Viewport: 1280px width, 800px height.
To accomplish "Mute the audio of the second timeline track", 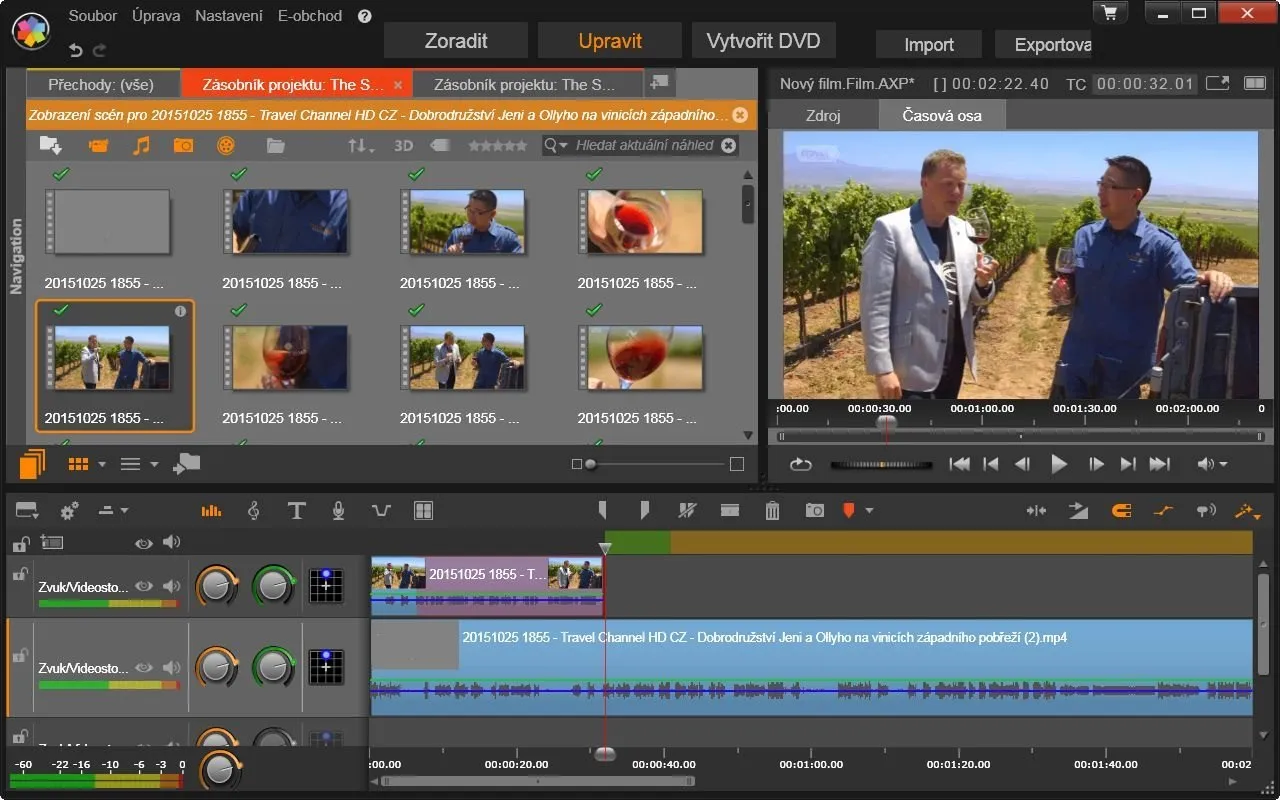I will tap(172, 668).
